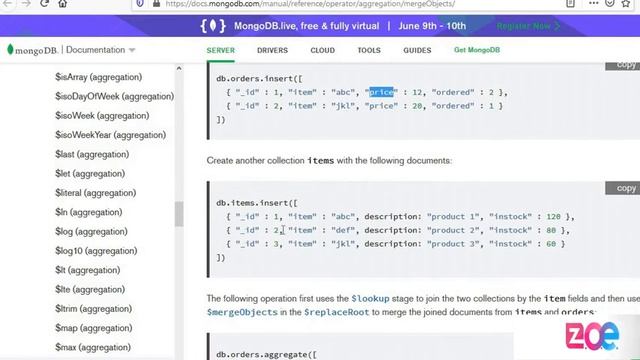This screenshot has height=360, width=640.
Task: Open $isoWeekYear (aggregation) in sidebar
Action: click(x=110, y=135)
